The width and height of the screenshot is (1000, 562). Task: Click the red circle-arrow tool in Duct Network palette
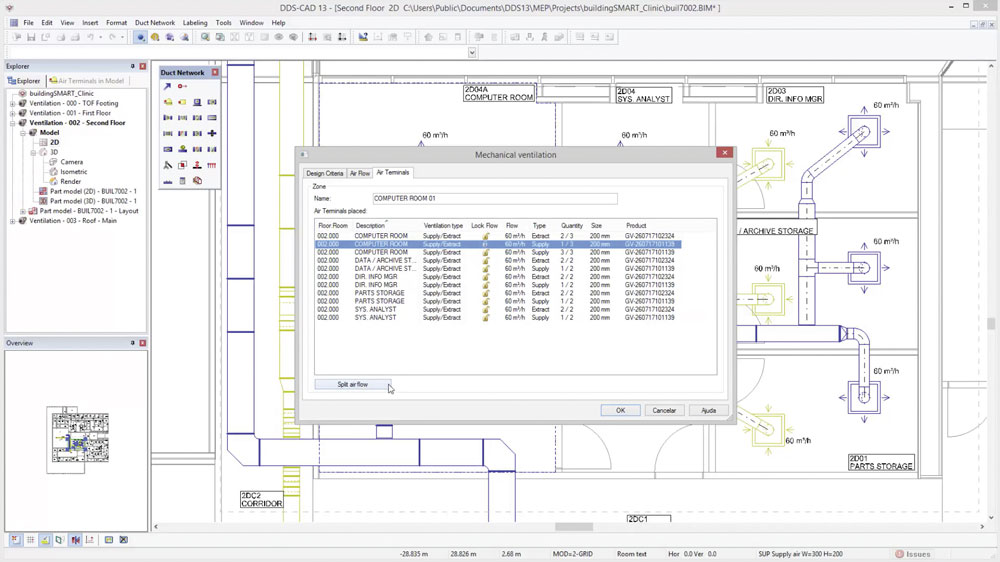(x=182, y=86)
